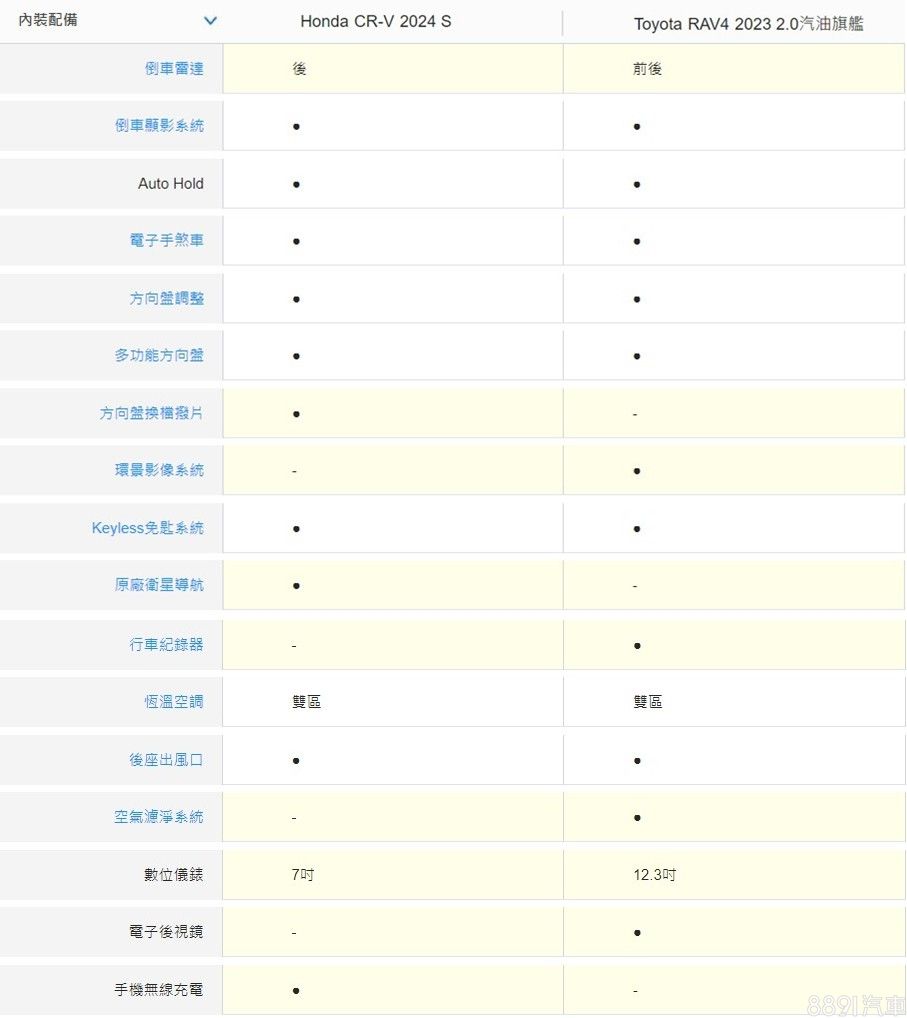Image resolution: width=907 pixels, height=1018 pixels.
Task: Click the 空氣濾淨系統 link
Action: click(159, 817)
